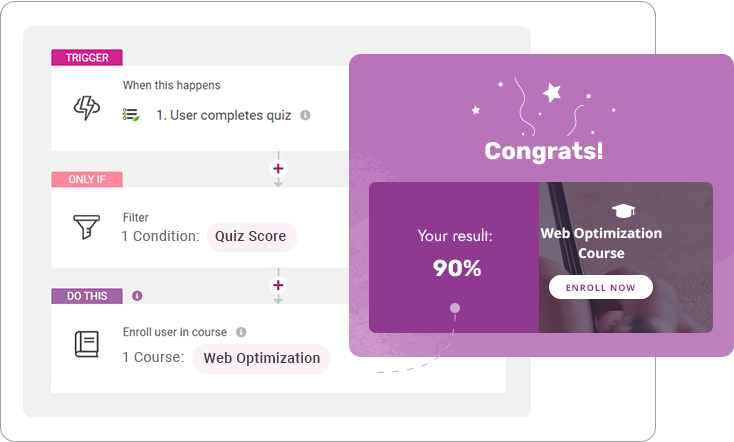Select the ONLY IF label tab

pos(87,179)
